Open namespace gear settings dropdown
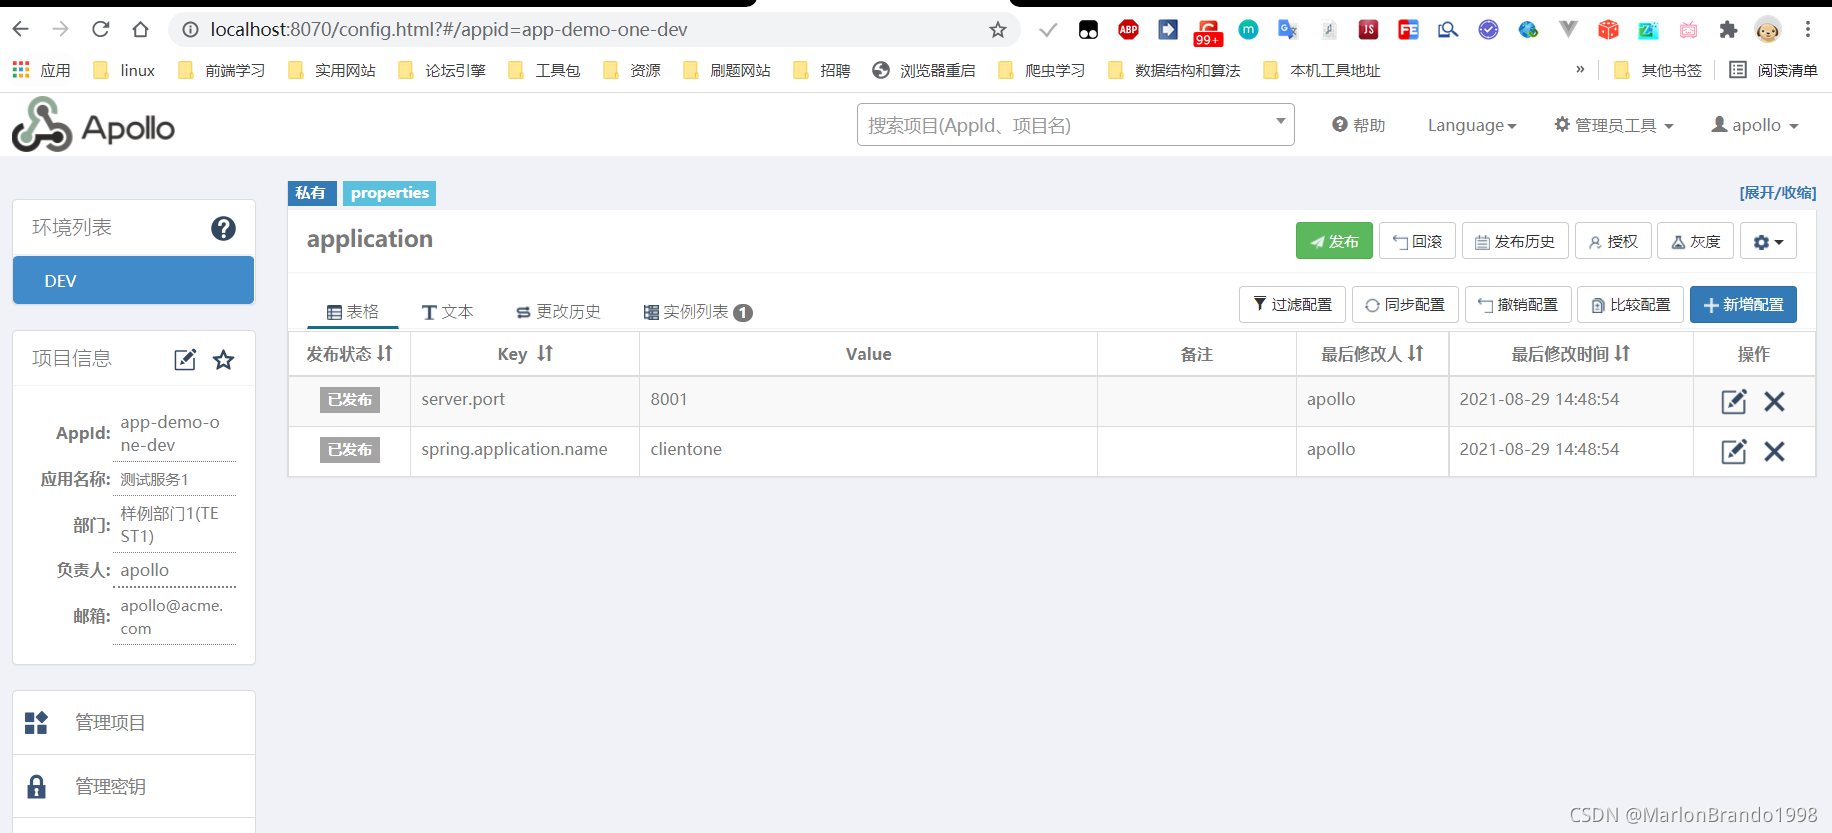The height and width of the screenshot is (833, 1832). [x=1768, y=242]
